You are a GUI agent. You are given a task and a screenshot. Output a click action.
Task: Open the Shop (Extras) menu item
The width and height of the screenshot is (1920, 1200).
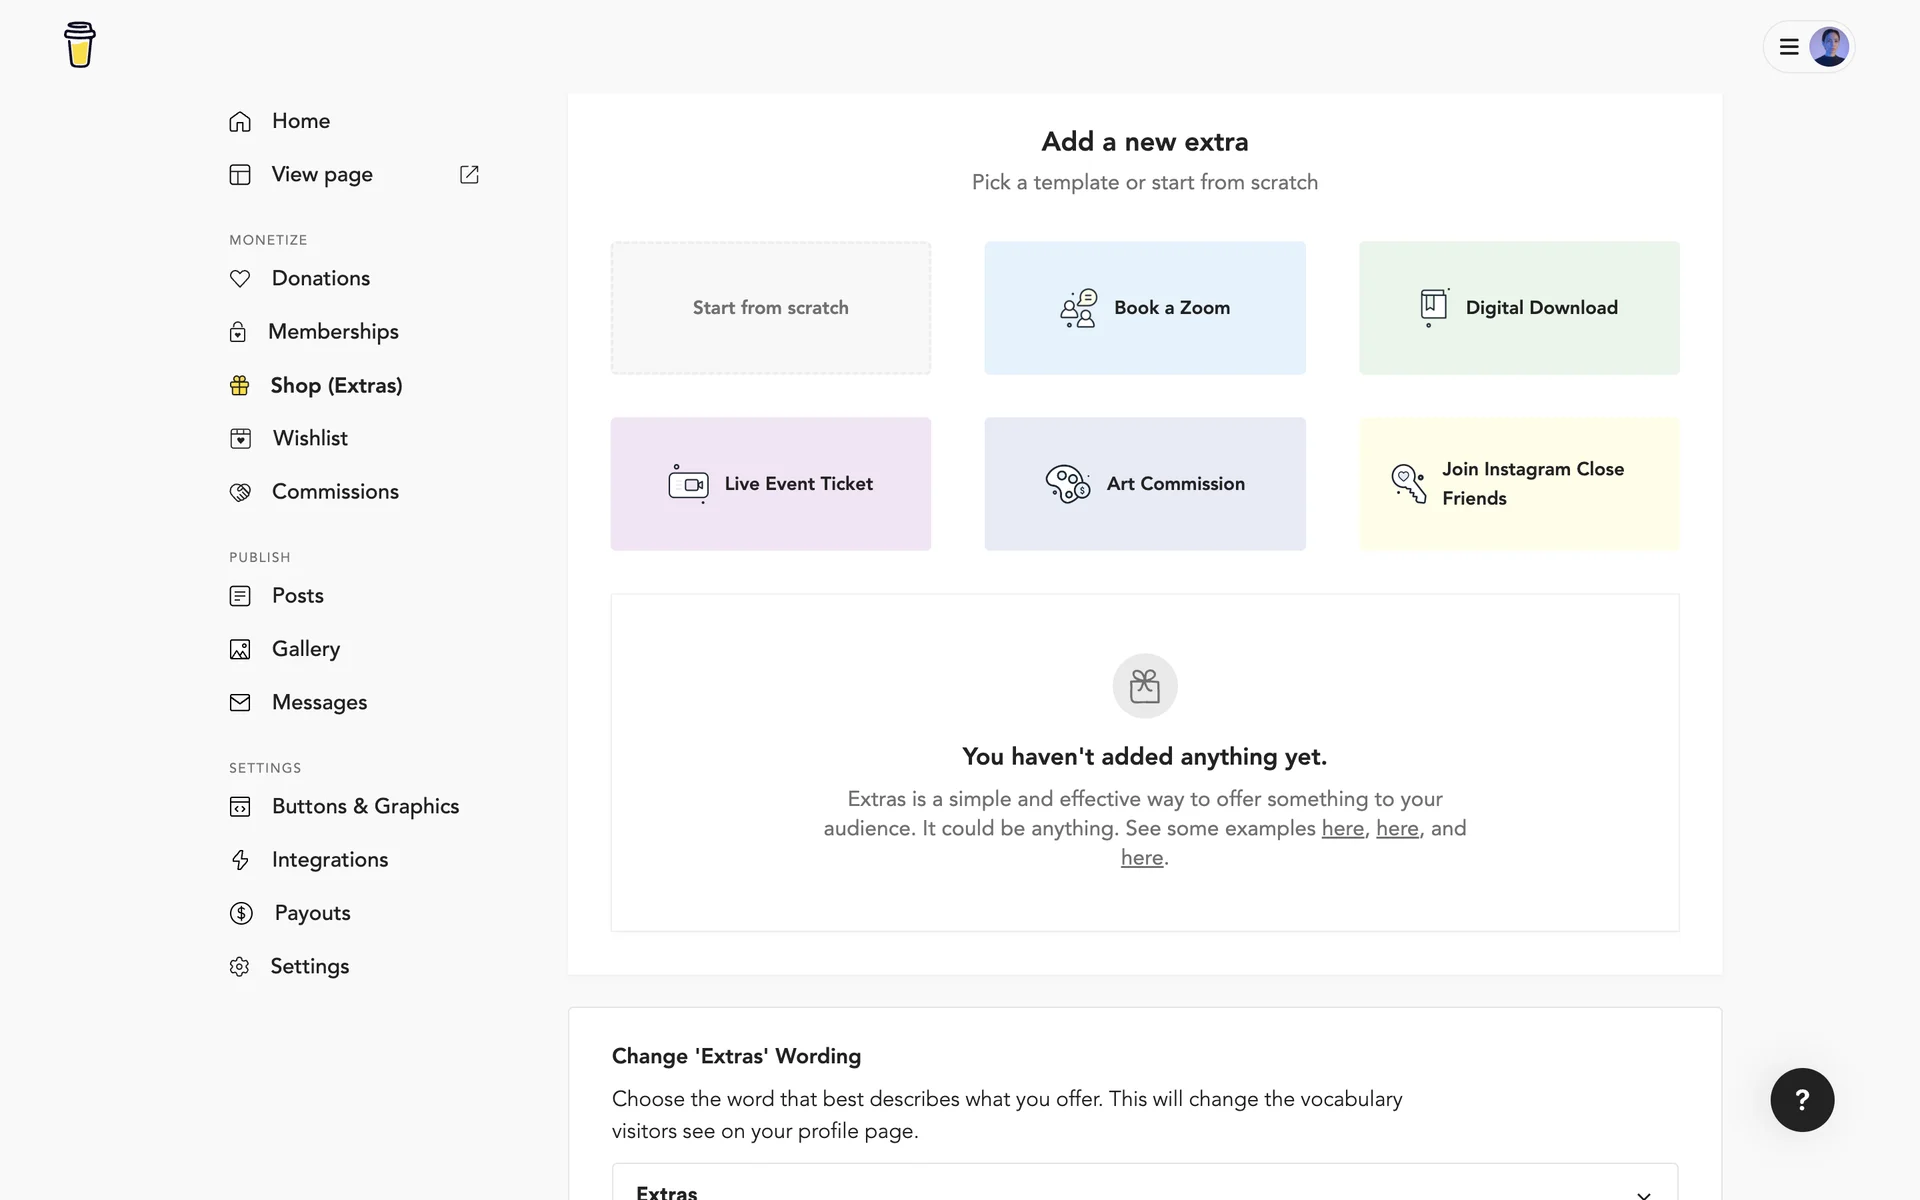[336, 386]
